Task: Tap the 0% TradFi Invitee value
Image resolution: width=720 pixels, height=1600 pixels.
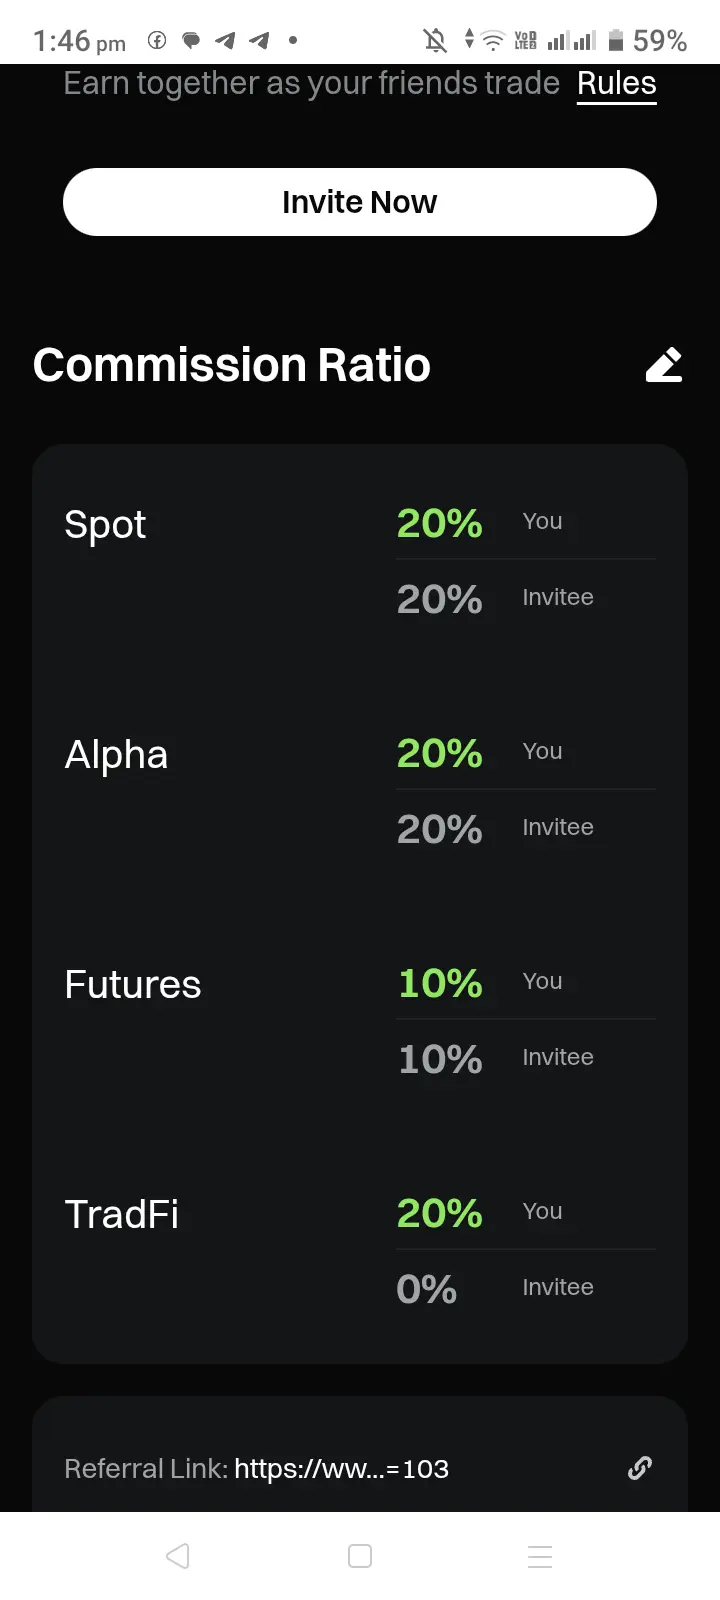Action: pos(427,1289)
